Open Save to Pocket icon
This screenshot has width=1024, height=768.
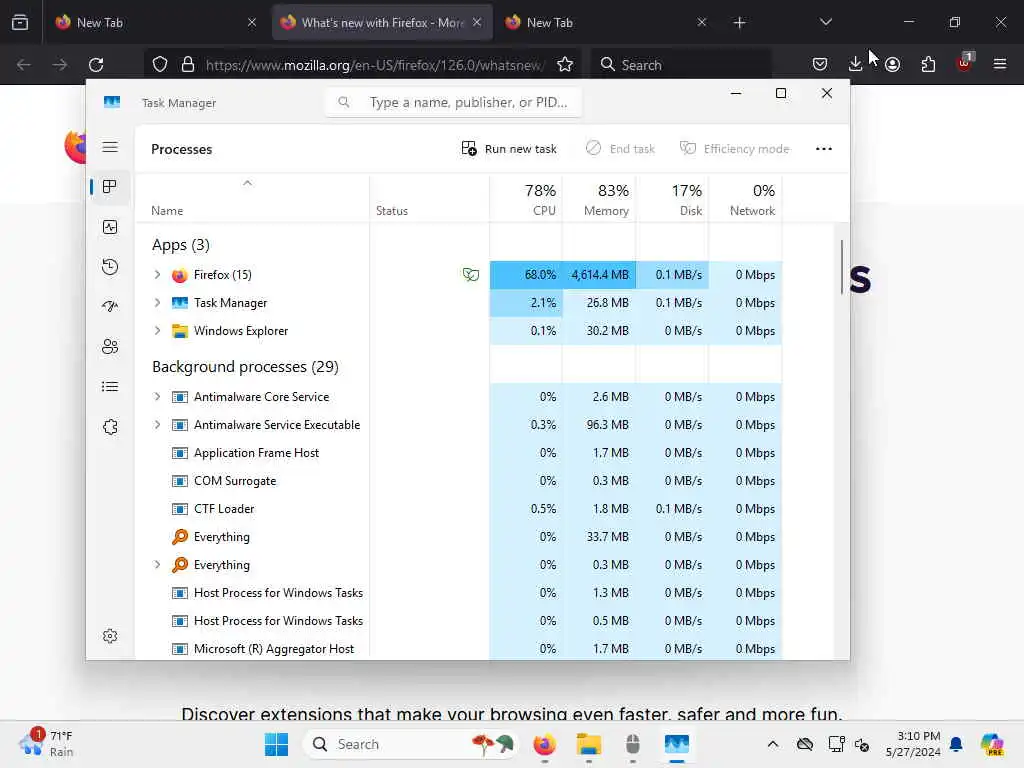coord(820,64)
